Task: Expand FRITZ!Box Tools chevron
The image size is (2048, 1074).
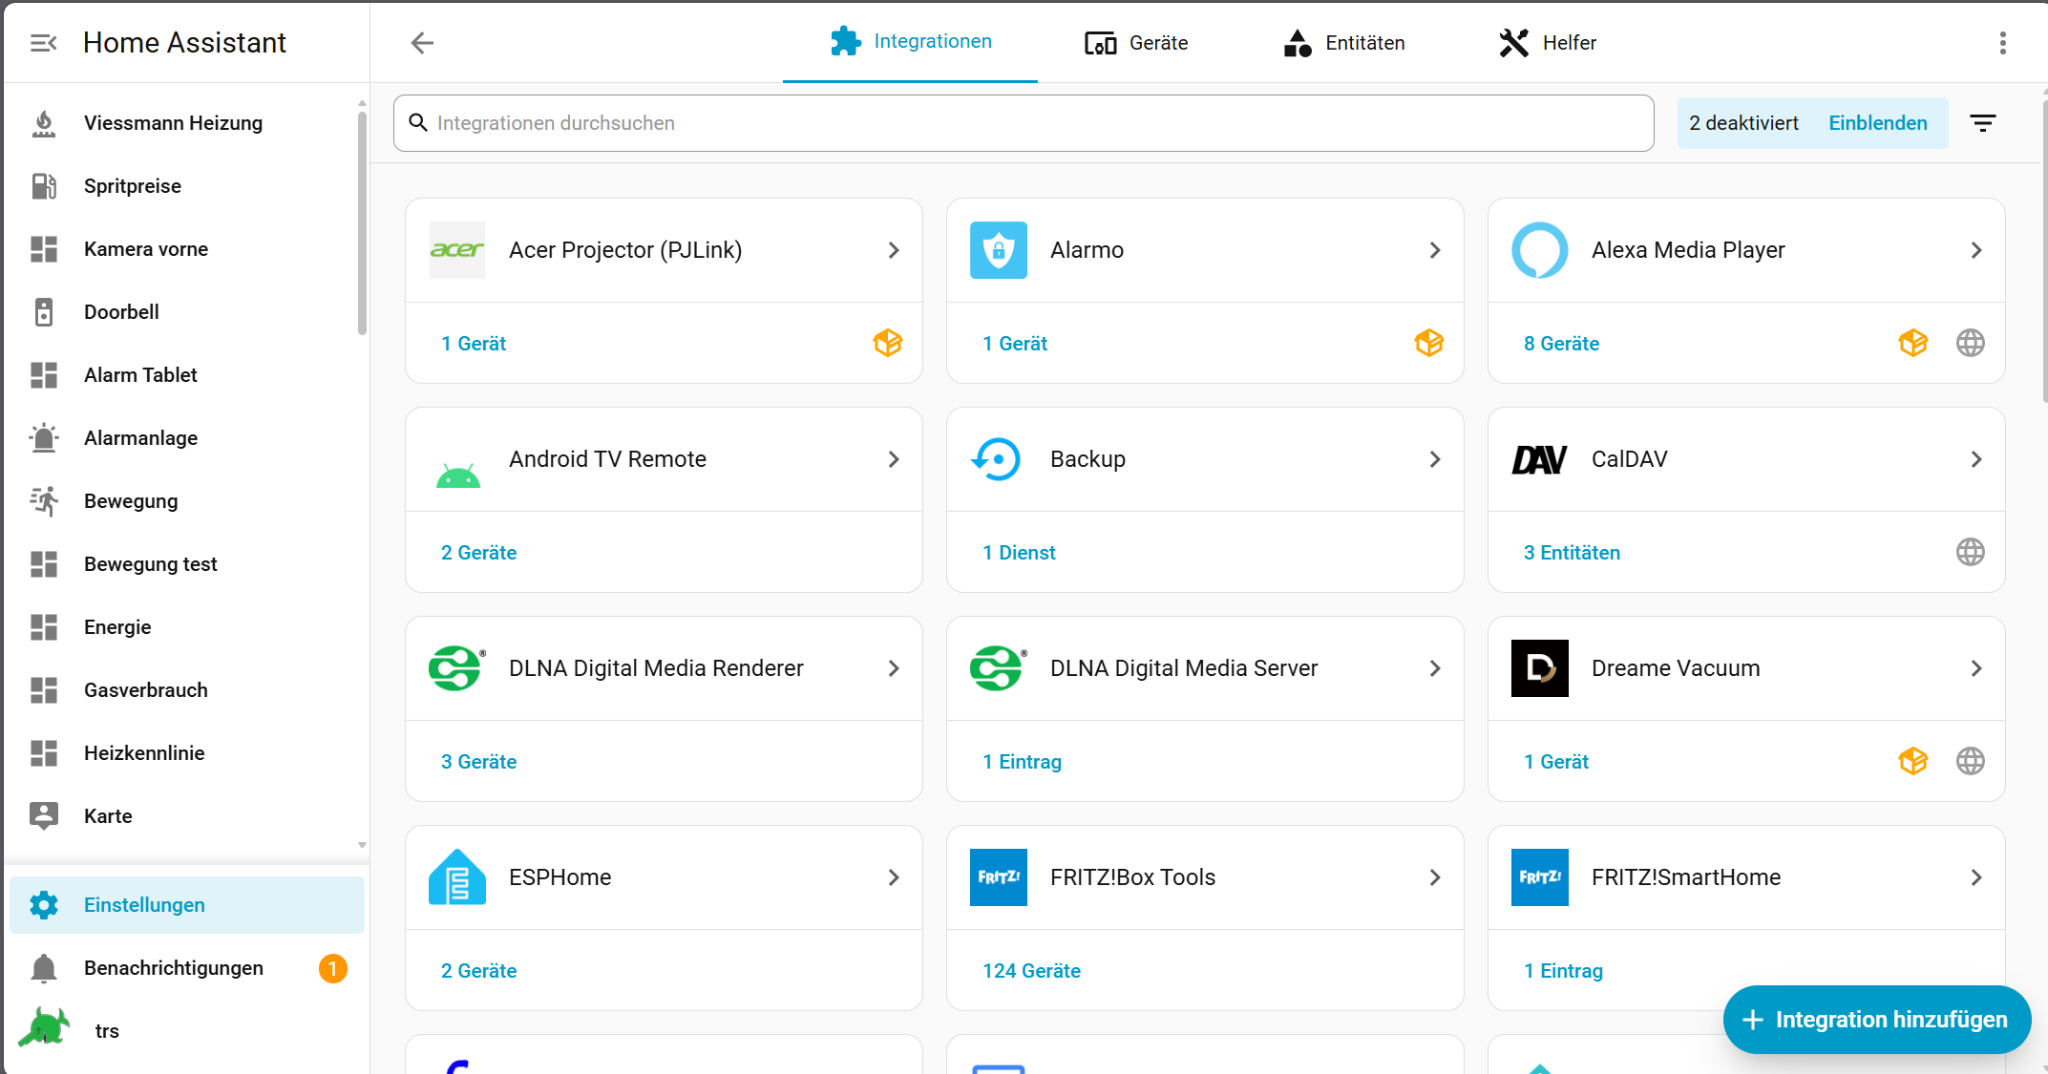Action: coord(1434,877)
